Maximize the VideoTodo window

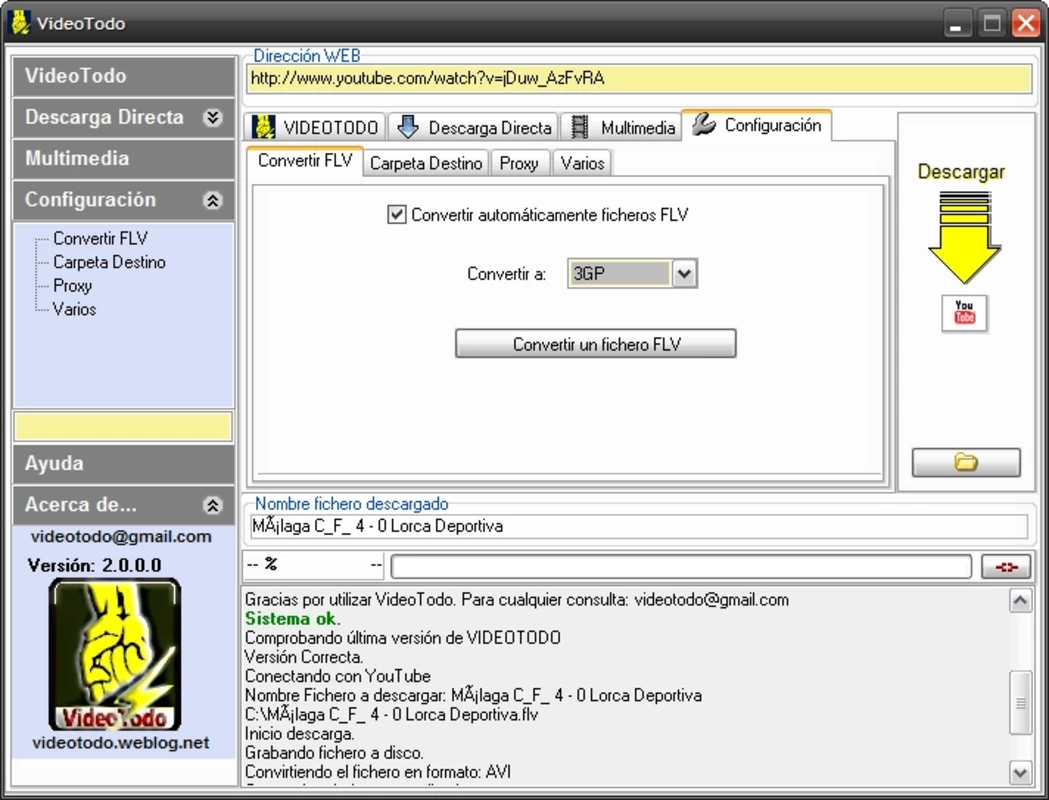[x=992, y=23]
